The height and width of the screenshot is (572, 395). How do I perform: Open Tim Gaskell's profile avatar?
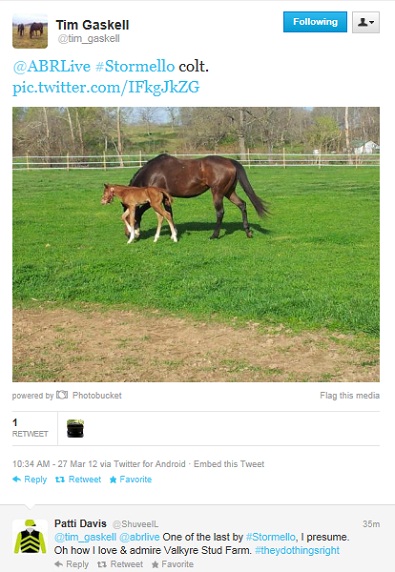[30, 31]
